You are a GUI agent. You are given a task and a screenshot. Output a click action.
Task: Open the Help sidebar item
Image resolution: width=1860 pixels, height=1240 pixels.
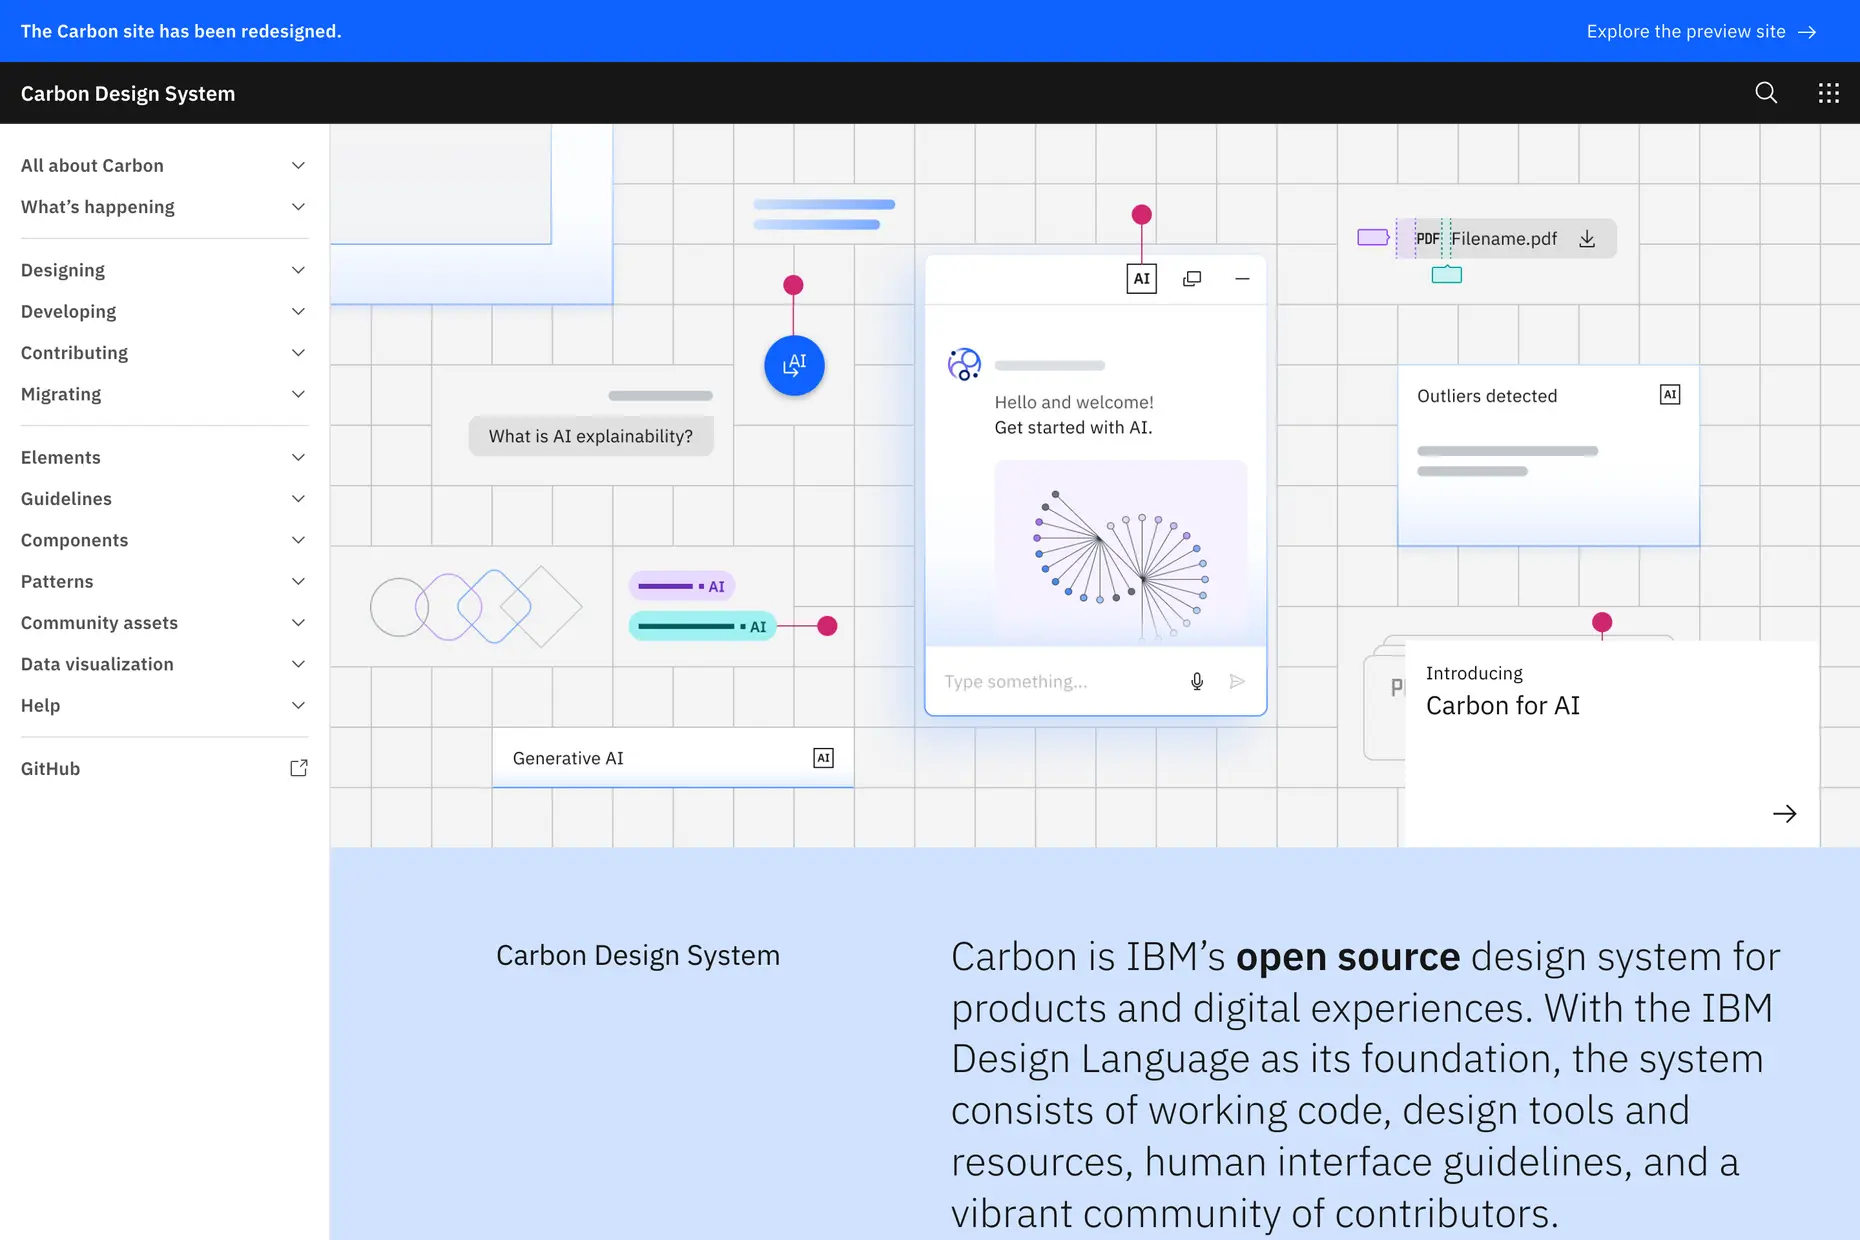(x=165, y=706)
